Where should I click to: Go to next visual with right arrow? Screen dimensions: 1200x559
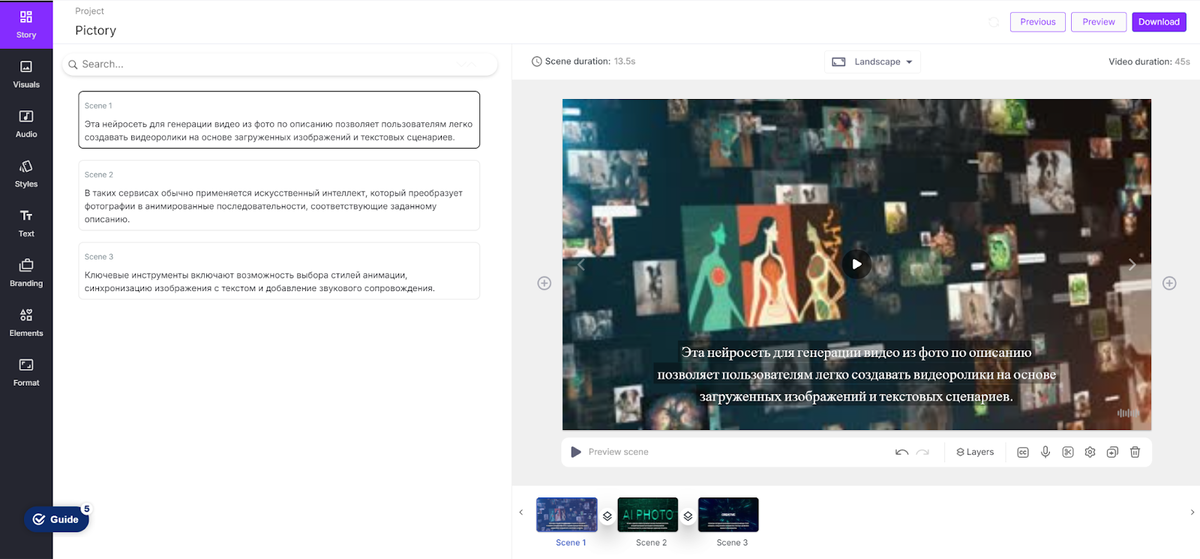1132,265
